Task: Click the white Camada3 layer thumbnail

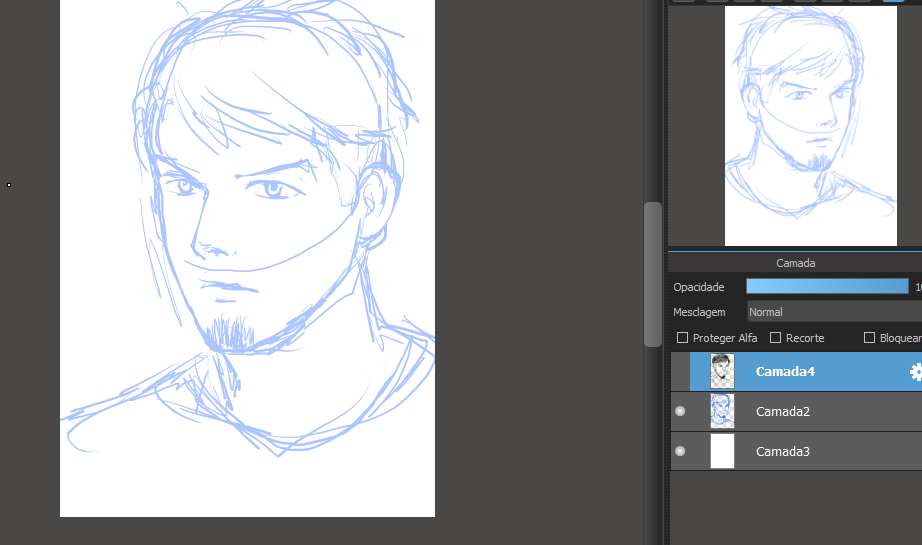Action: [x=722, y=451]
